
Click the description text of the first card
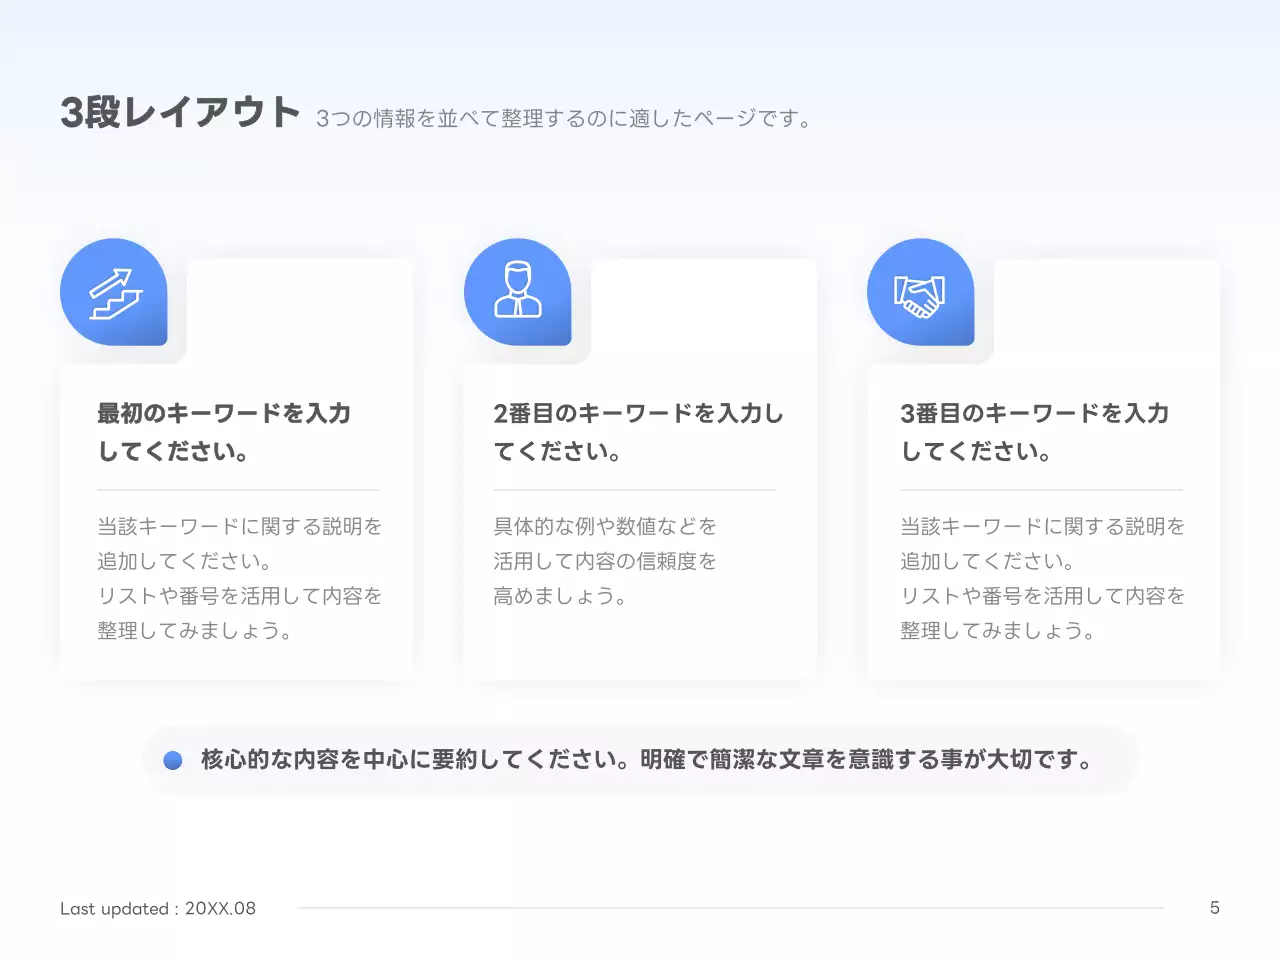238,578
